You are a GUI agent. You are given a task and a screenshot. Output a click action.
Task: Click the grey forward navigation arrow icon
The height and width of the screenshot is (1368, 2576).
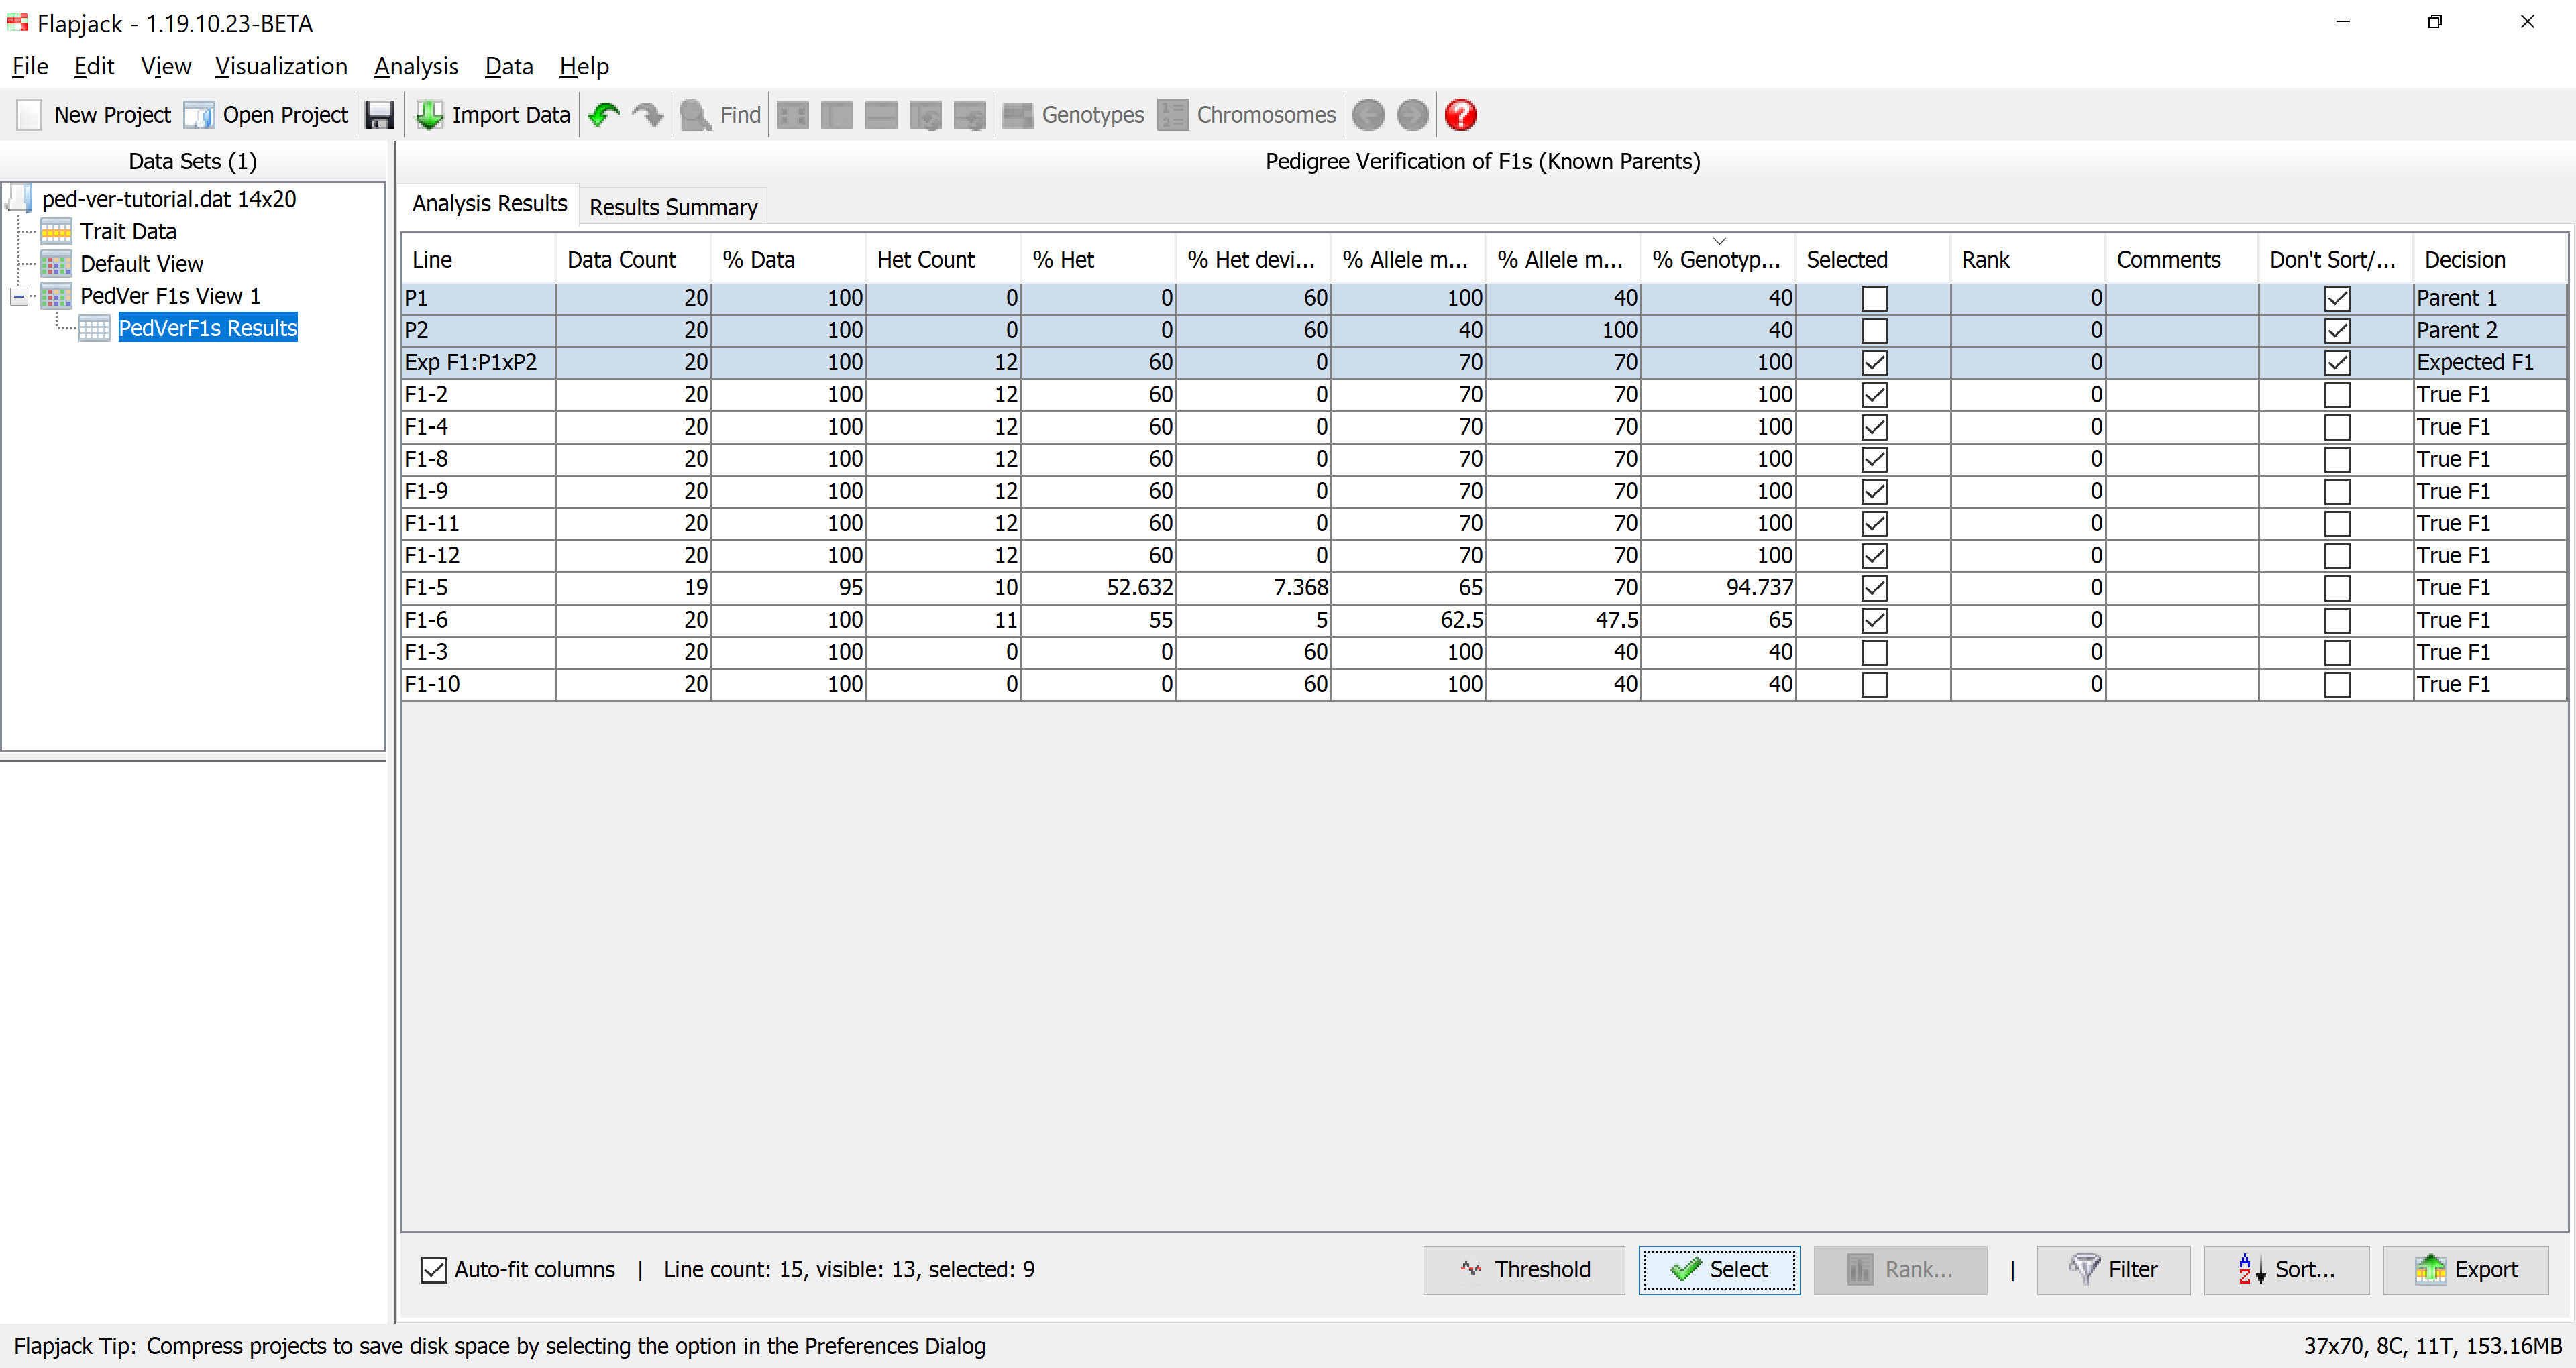[x=1412, y=115]
